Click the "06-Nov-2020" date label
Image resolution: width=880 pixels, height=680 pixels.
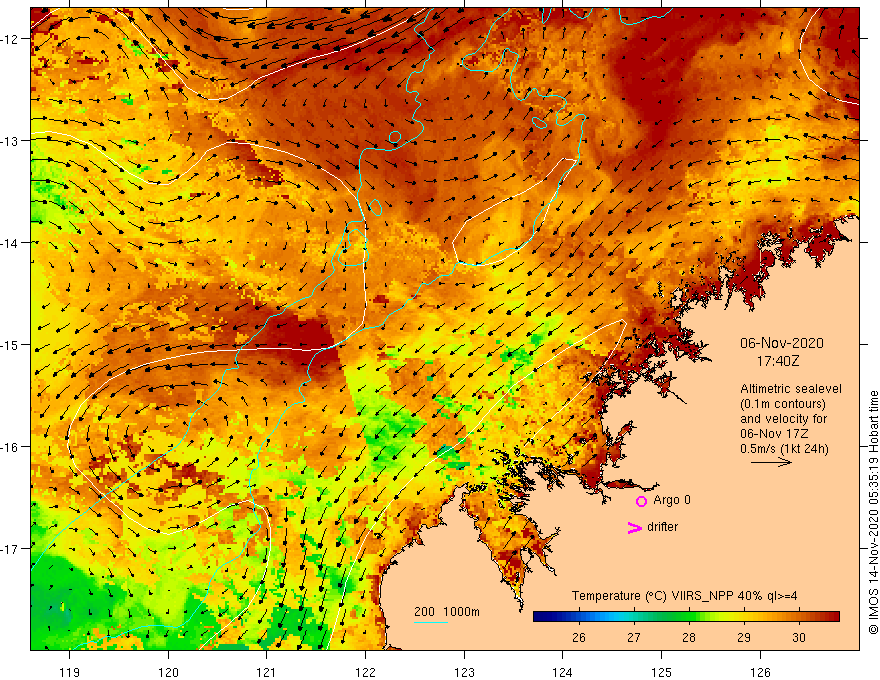782,343
